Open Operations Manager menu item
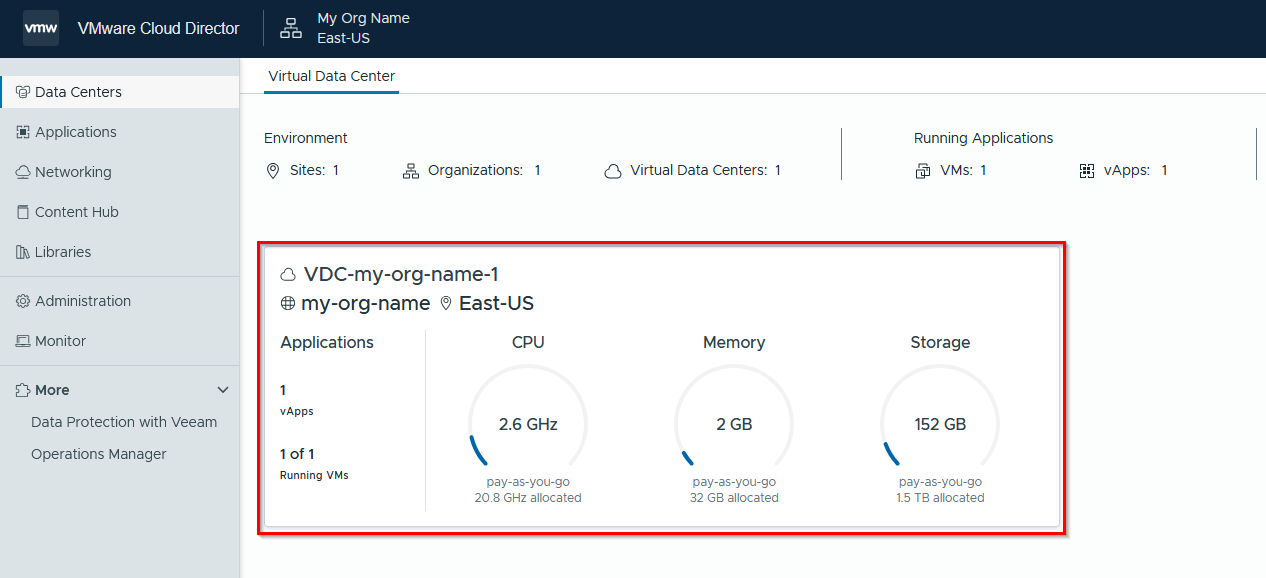1266x578 pixels. (99, 454)
